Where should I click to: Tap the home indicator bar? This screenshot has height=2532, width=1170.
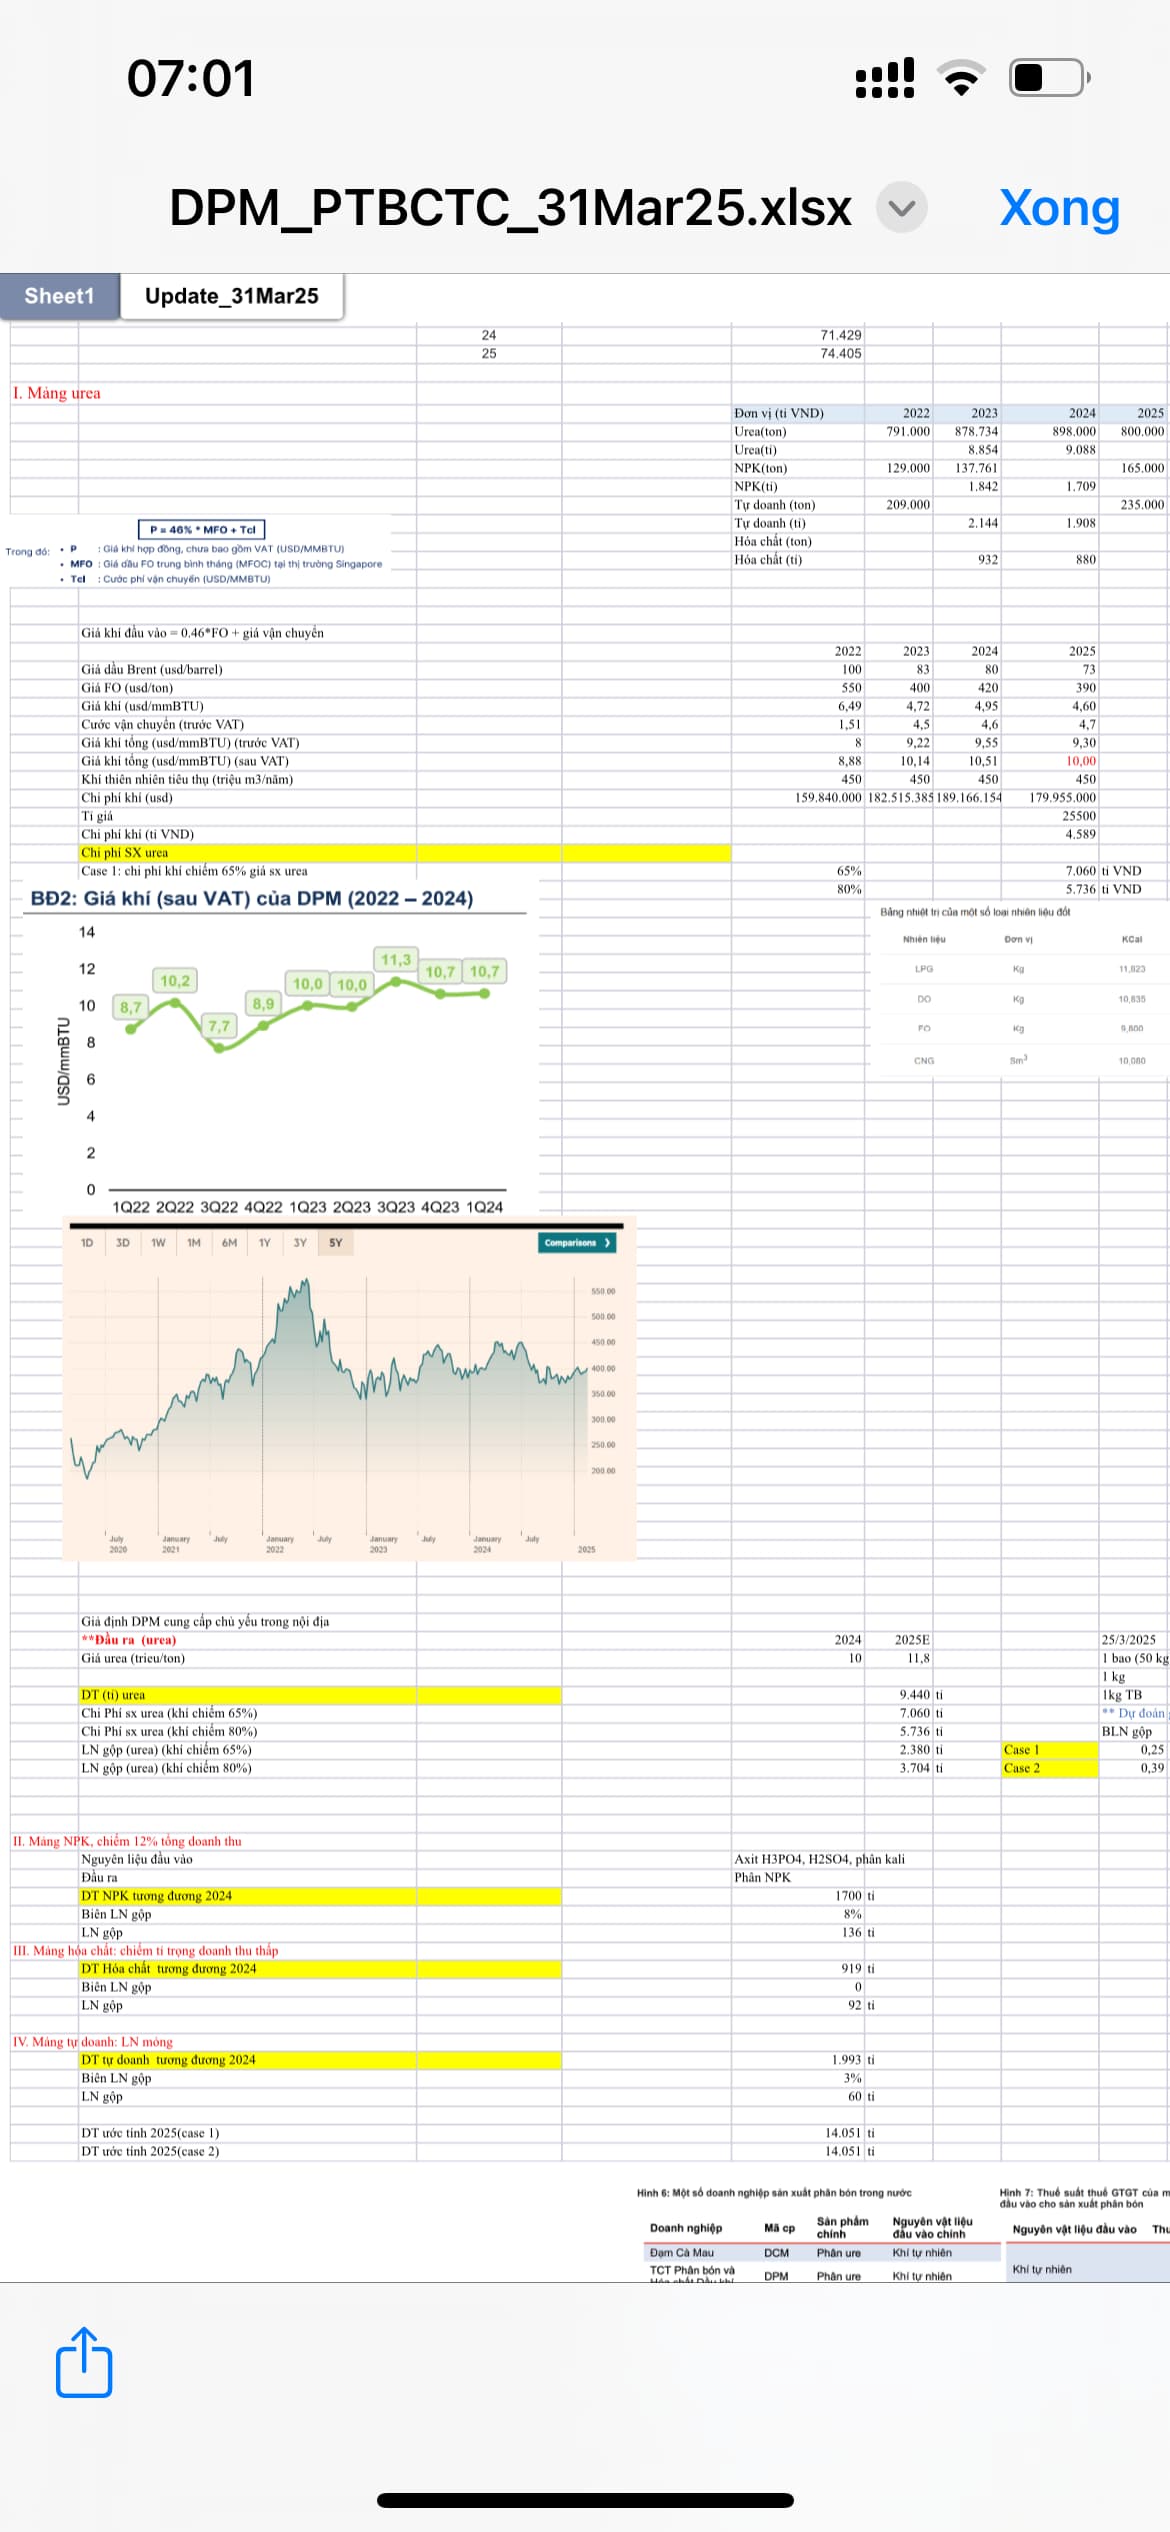585,2500
